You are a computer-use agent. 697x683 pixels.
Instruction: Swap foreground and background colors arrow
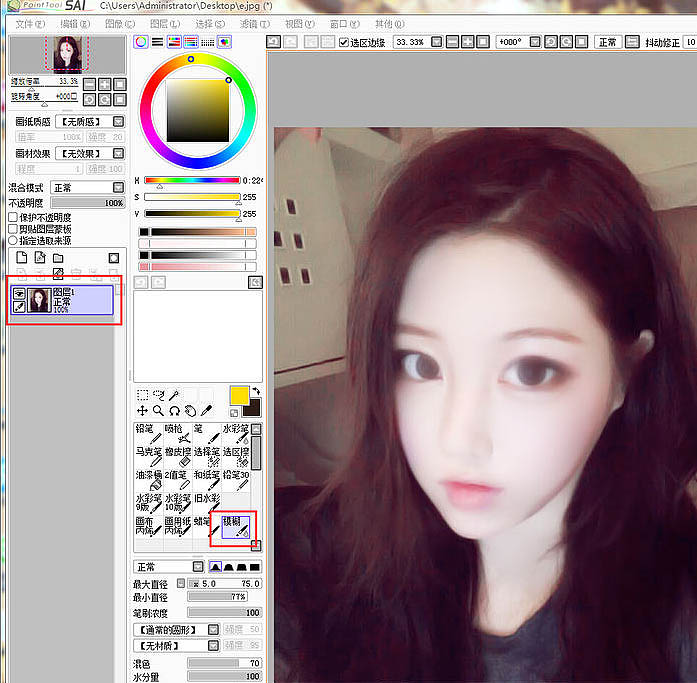(x=256, y=391)
